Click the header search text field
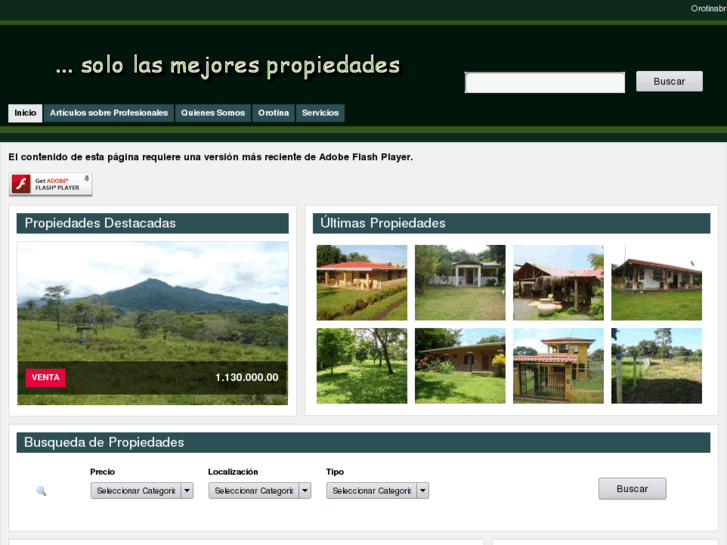This screenshot has width=727, height=545. click(545, 83)
